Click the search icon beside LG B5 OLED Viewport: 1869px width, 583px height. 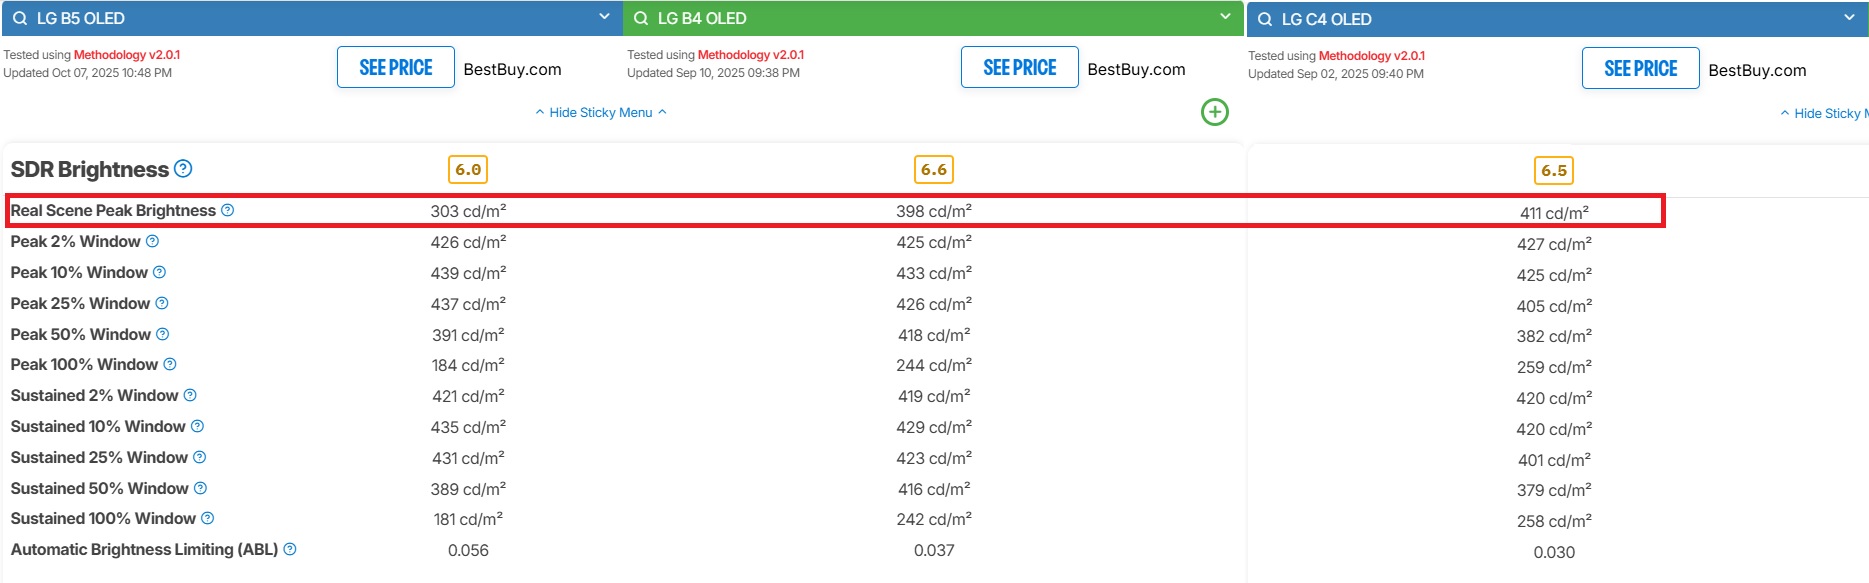[19, 18]
